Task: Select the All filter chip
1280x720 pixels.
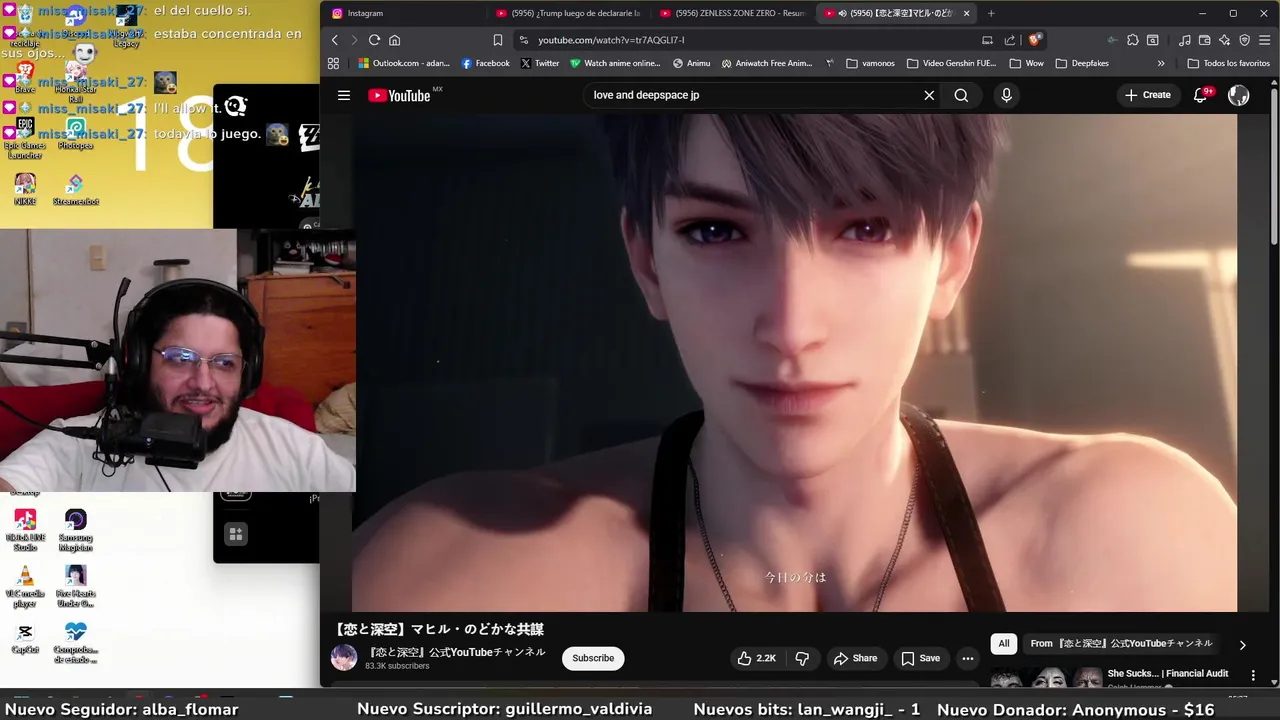Action: pyautogui.click(x=1004, y=644)
